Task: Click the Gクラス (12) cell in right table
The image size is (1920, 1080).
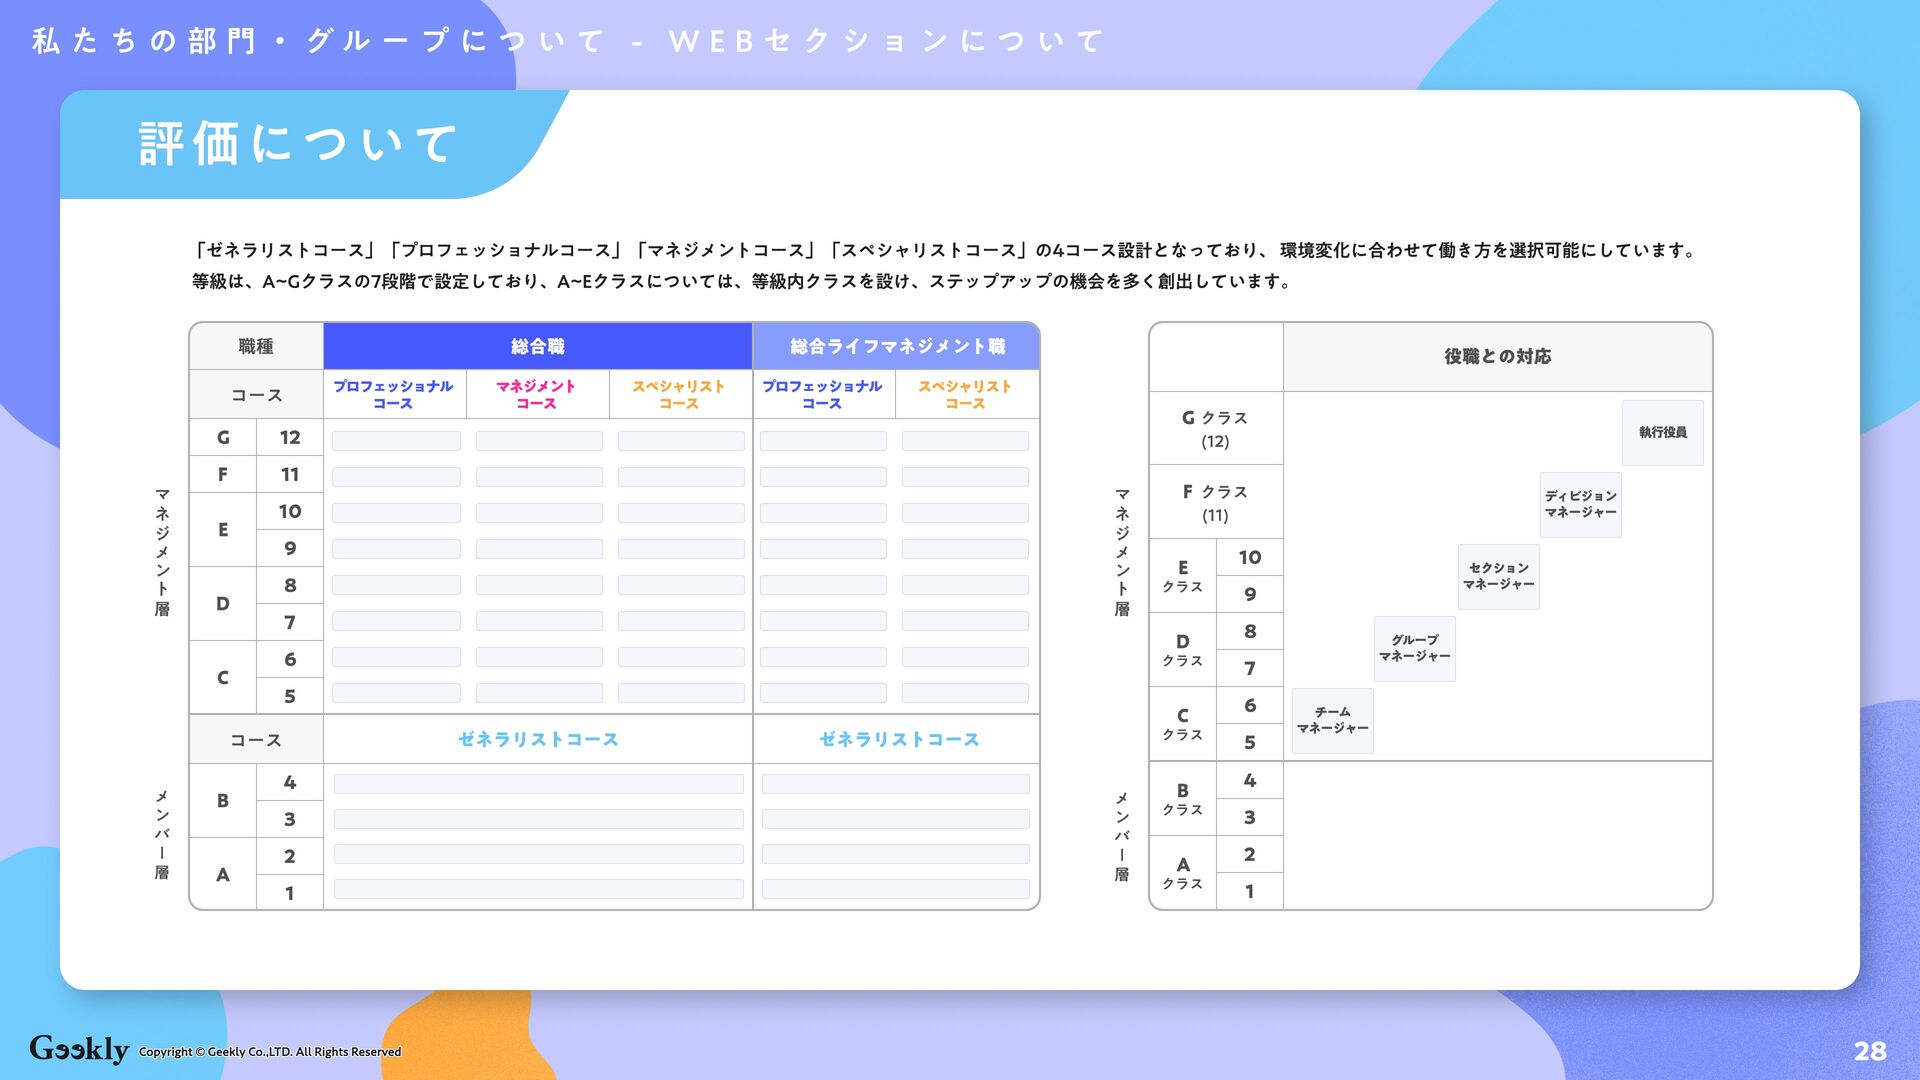Action: point(1215,428)
